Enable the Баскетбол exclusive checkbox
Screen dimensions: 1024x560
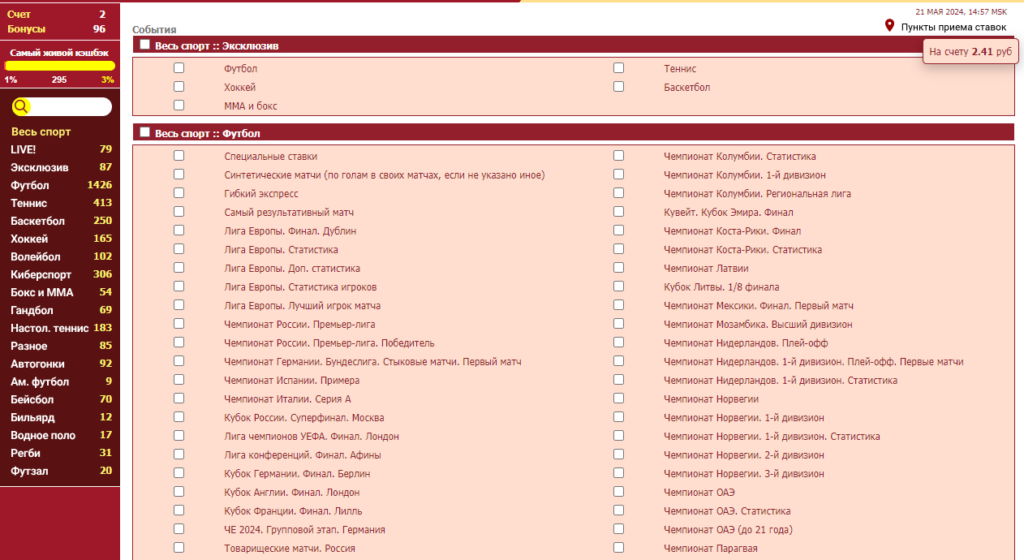pyautogui.click(x=618, y=87)
